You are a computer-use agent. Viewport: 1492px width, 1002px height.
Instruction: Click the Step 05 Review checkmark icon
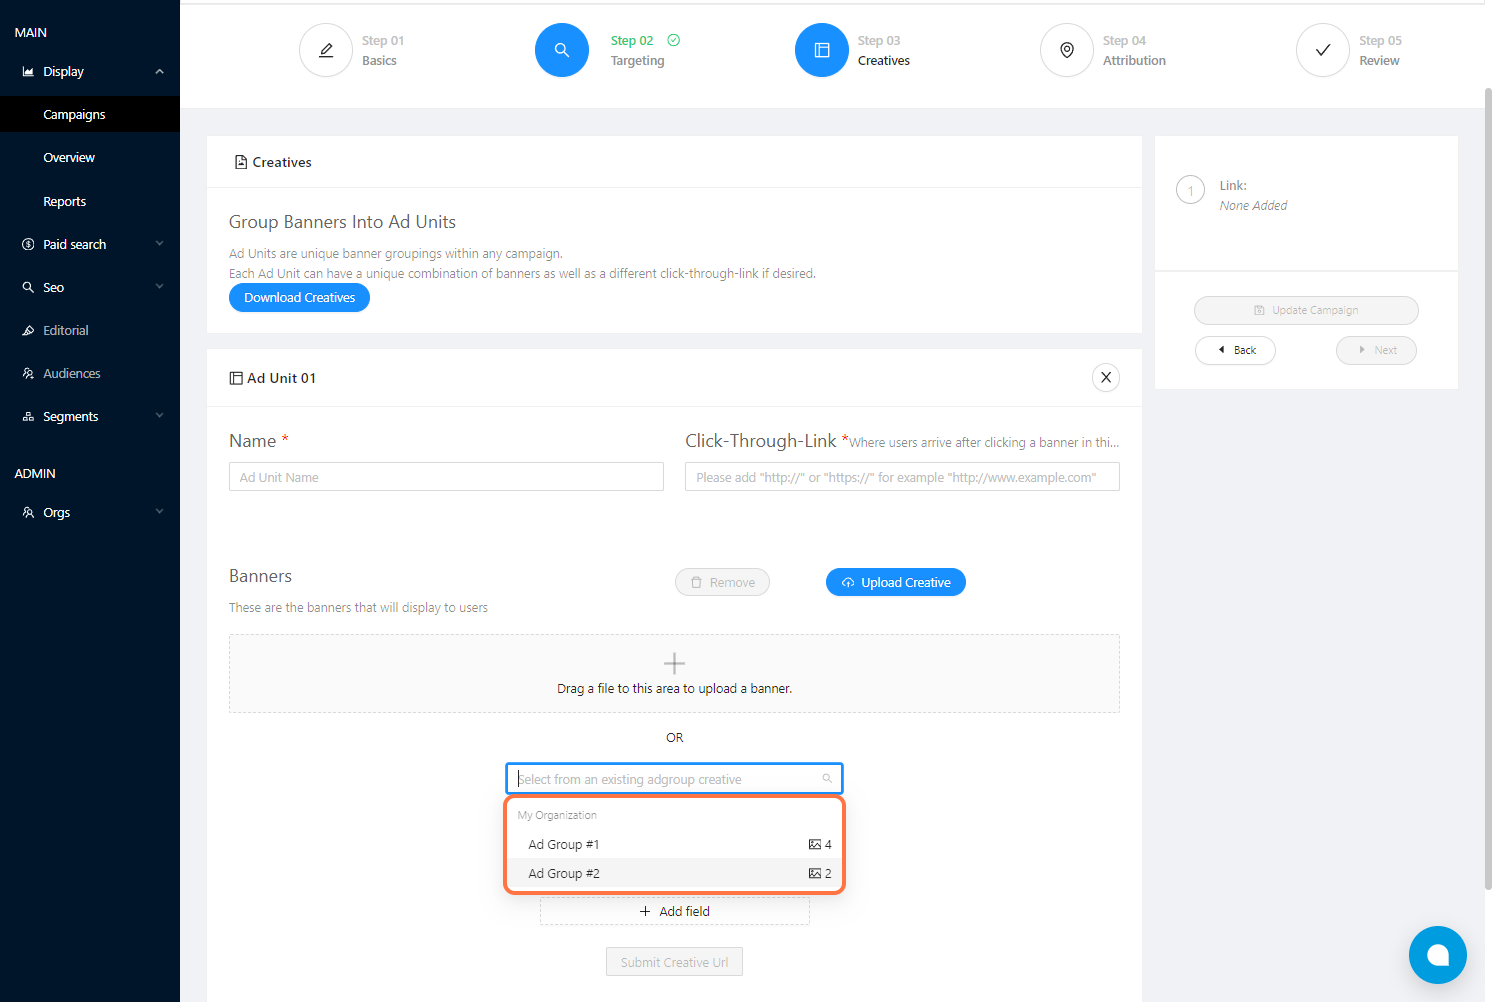pyautogui.click(x=1323, y=50)
